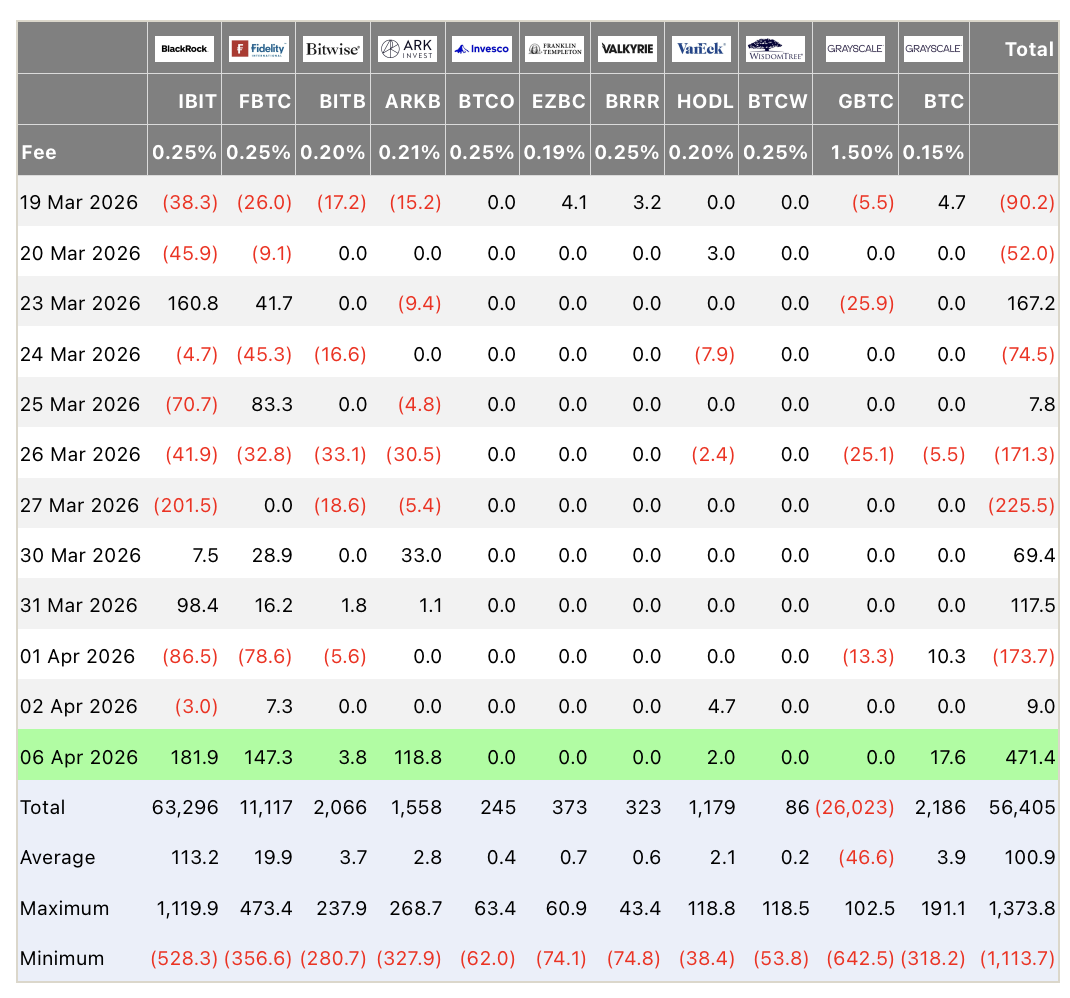Click the 23 Mar 2026 date cell

point(80,303)
